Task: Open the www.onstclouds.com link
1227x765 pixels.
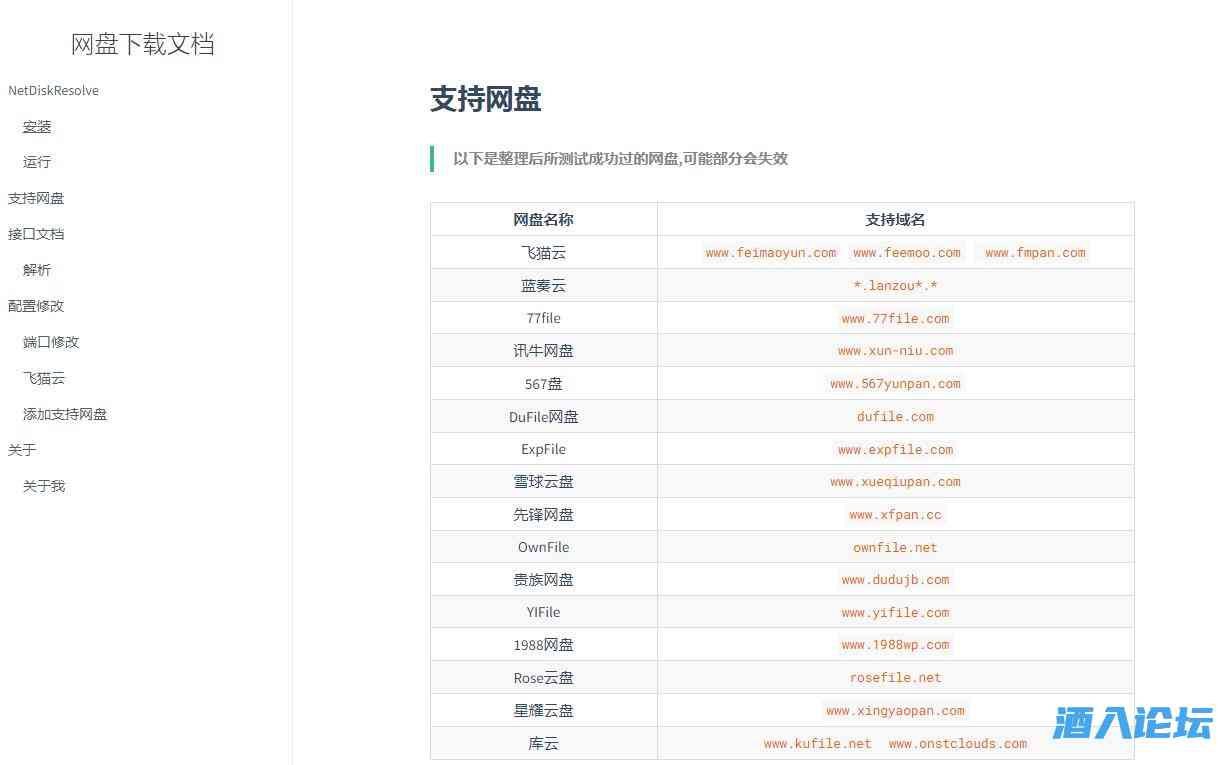Action: (957, 743)
